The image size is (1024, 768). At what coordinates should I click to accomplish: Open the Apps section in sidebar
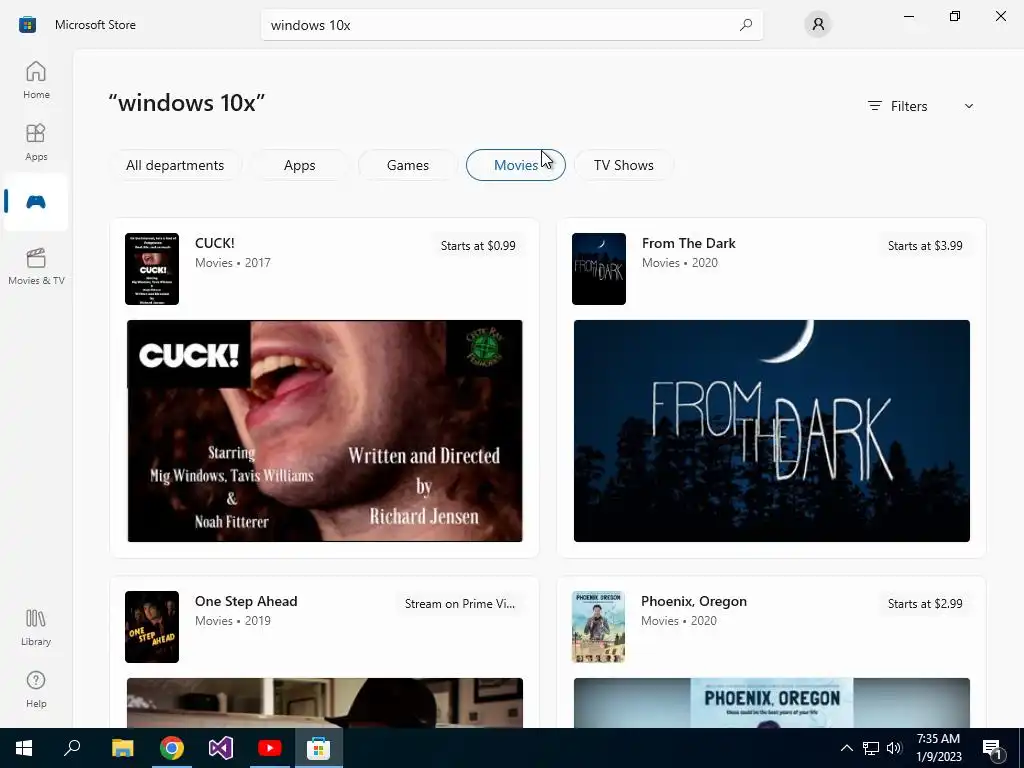(x=36, y=142)
